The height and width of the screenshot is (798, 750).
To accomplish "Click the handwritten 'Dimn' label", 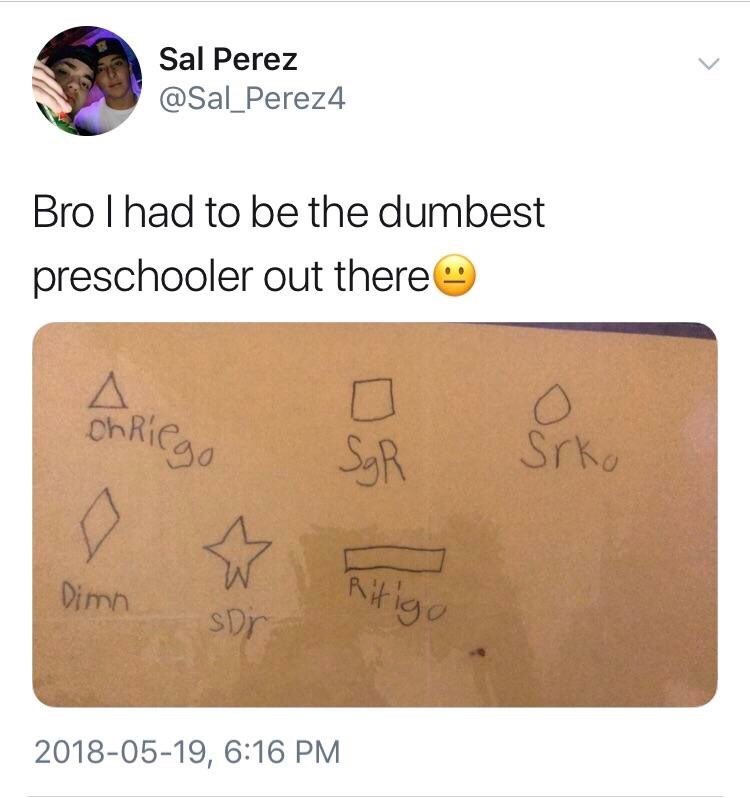I will point(95,596).
